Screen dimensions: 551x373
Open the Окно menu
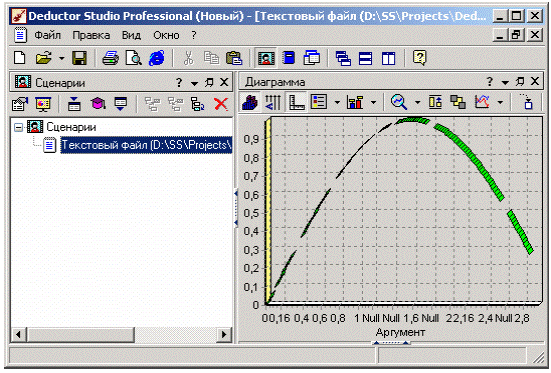166,35
